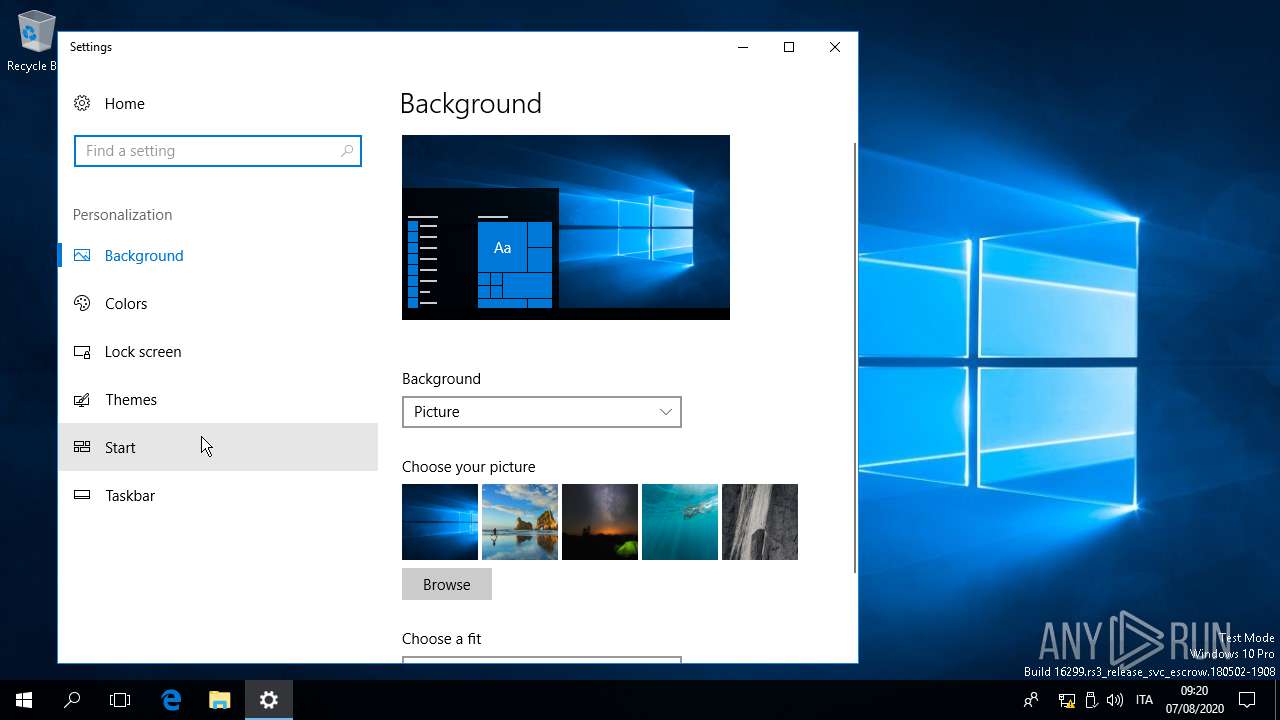The width and height of the screenshot is (1280, 720).
Task: Go to the Colors settings page
Action: pos(218,303)
